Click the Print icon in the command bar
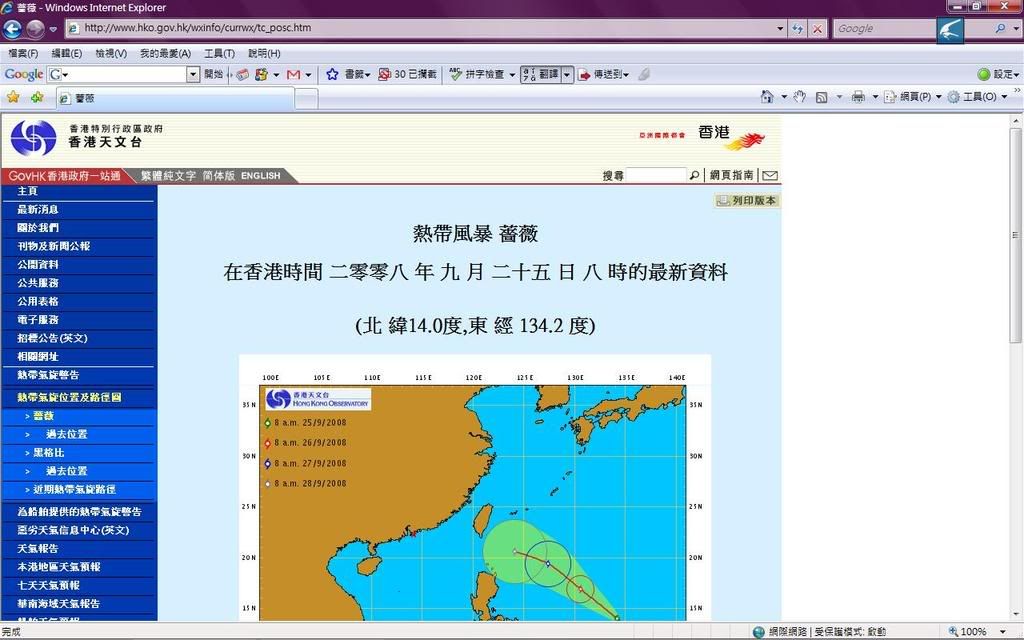The width and height of the screenshot is (1024, 640). click(x=857, y=97)
